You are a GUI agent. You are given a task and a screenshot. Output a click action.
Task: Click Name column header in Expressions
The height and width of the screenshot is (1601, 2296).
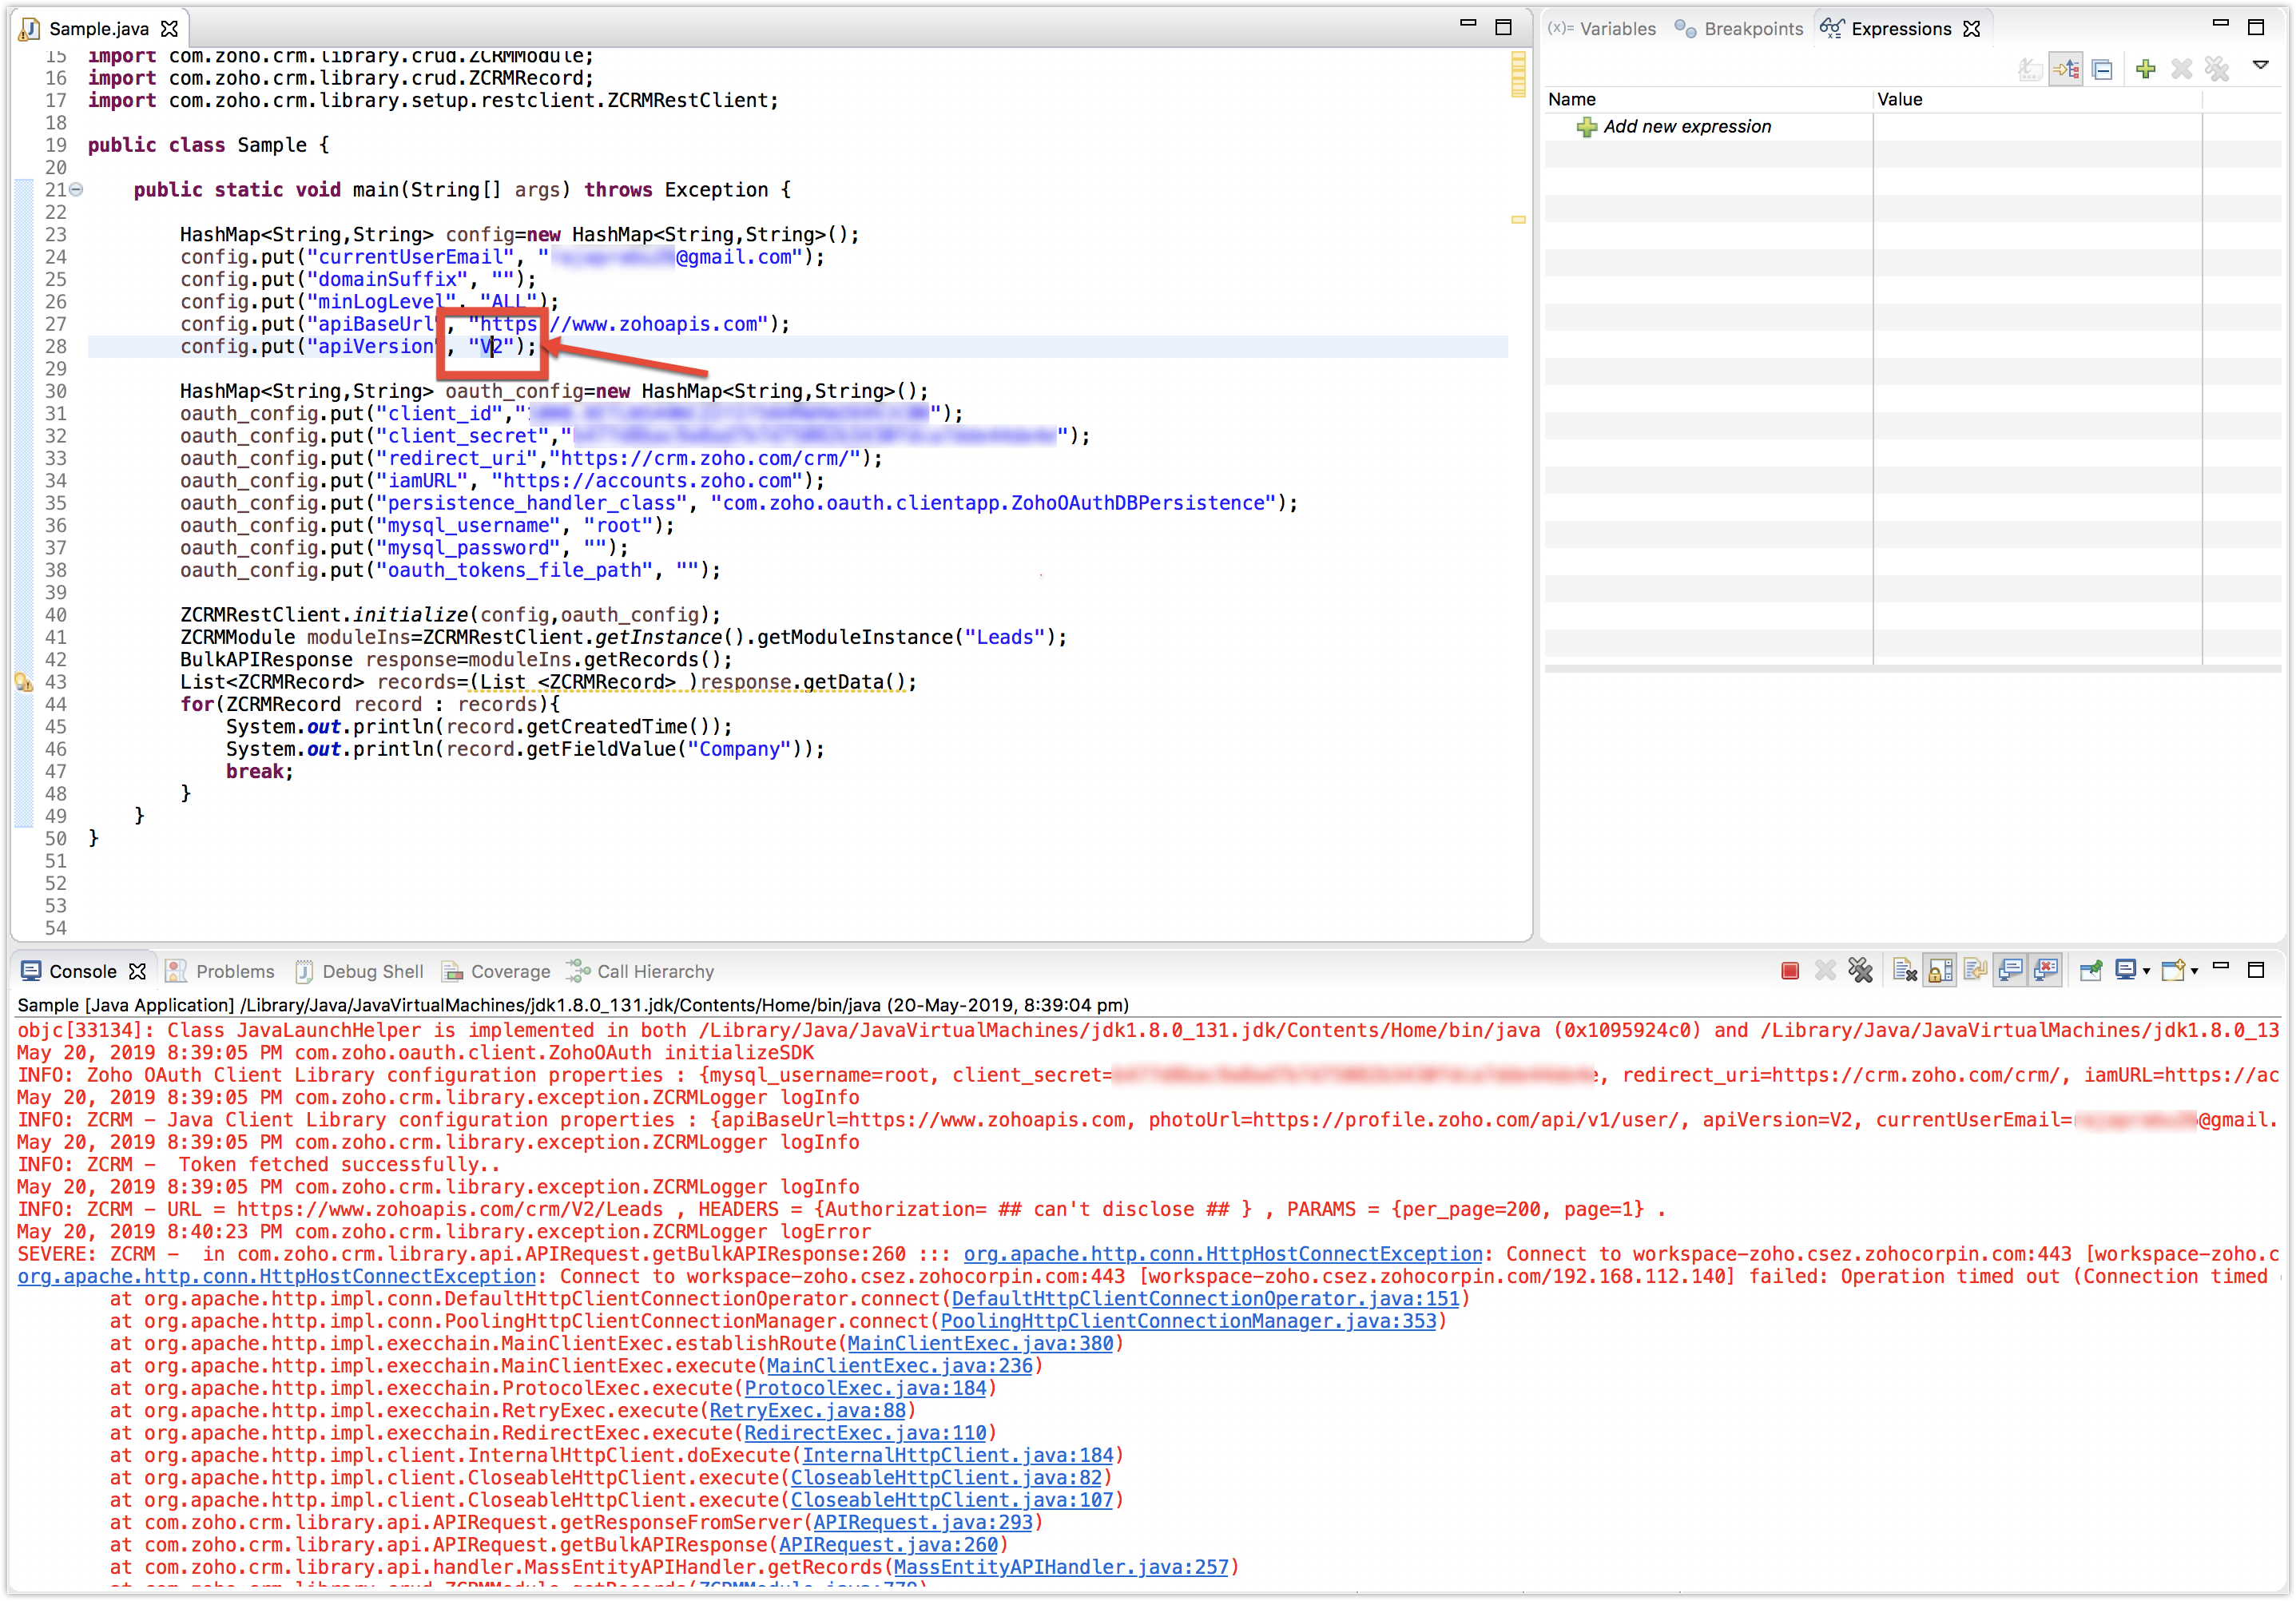point(1707,99)
